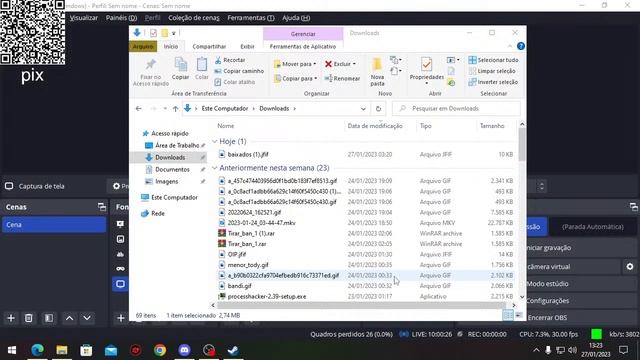The image size is (640, 360).
Task: Sort by Data de modificação column
Action: click(375, 126)
